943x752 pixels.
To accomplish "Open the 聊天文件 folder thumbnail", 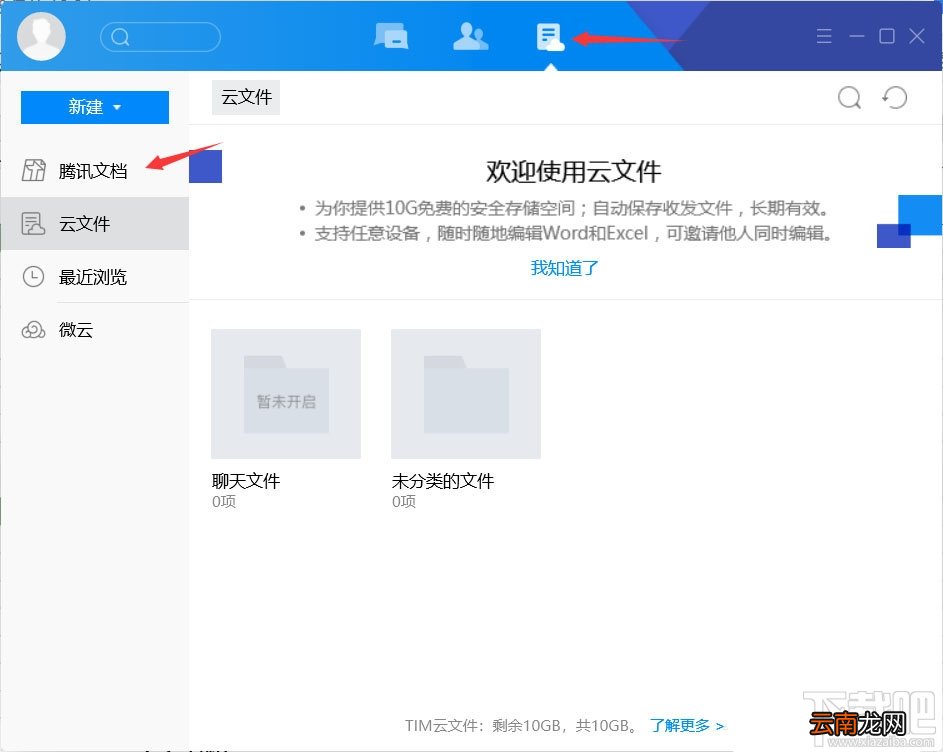I will click(286, 394).
